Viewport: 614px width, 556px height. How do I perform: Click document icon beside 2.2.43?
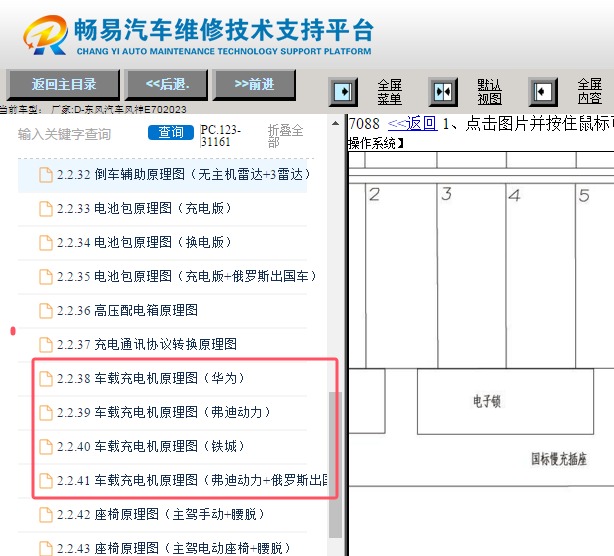[46, 548]
